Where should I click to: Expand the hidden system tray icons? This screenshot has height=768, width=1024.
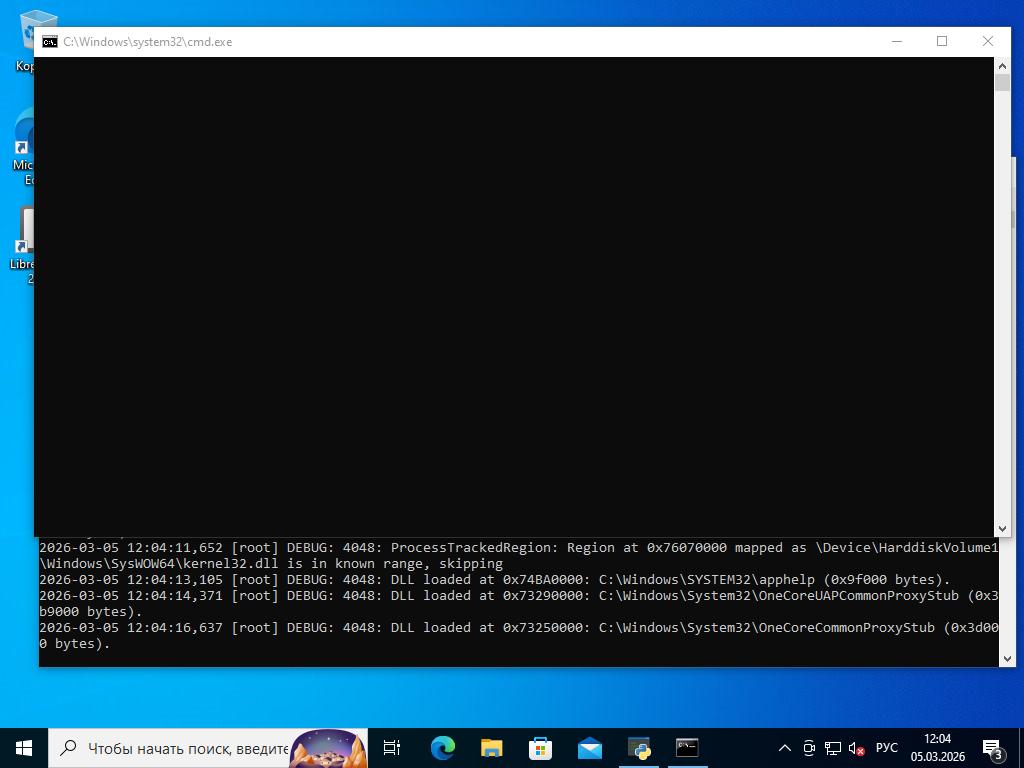pos(785,748)
